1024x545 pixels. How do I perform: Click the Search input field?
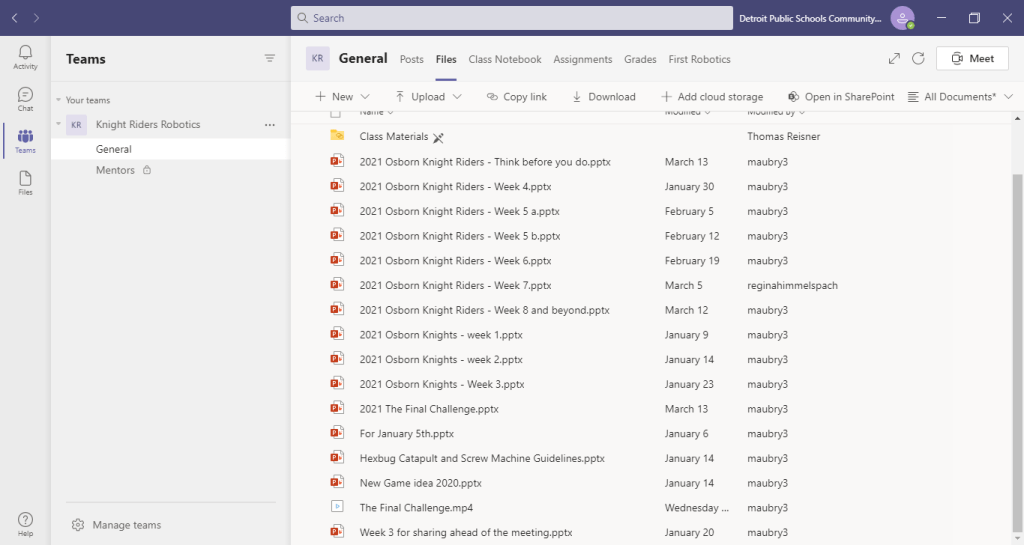click(x=511, y=18)
